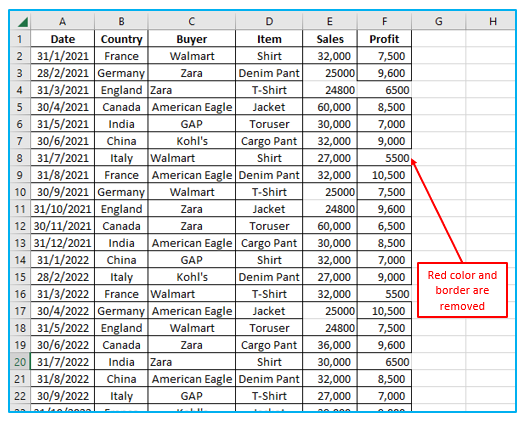Select date cell 30/11/2021
Image resolution: width=525 pixels, height=422 pixels.
63,226
